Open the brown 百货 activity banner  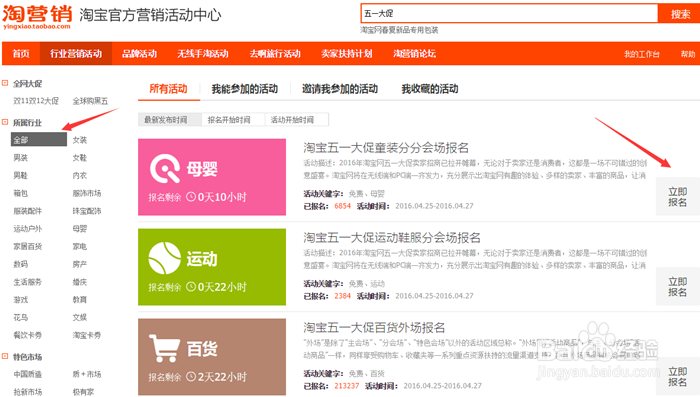click(212, 357)
